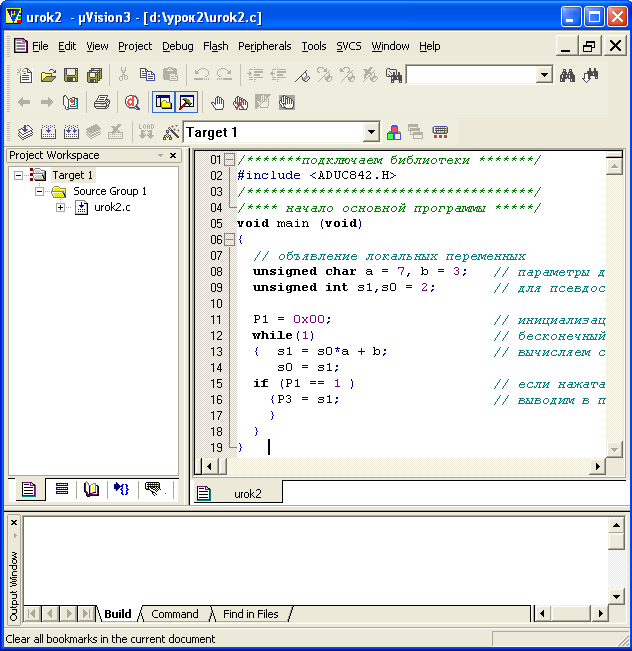This screenshot has height=651, width=632.
Task: Toggle the Project Window toolbar button
Action: coord(163,102)
